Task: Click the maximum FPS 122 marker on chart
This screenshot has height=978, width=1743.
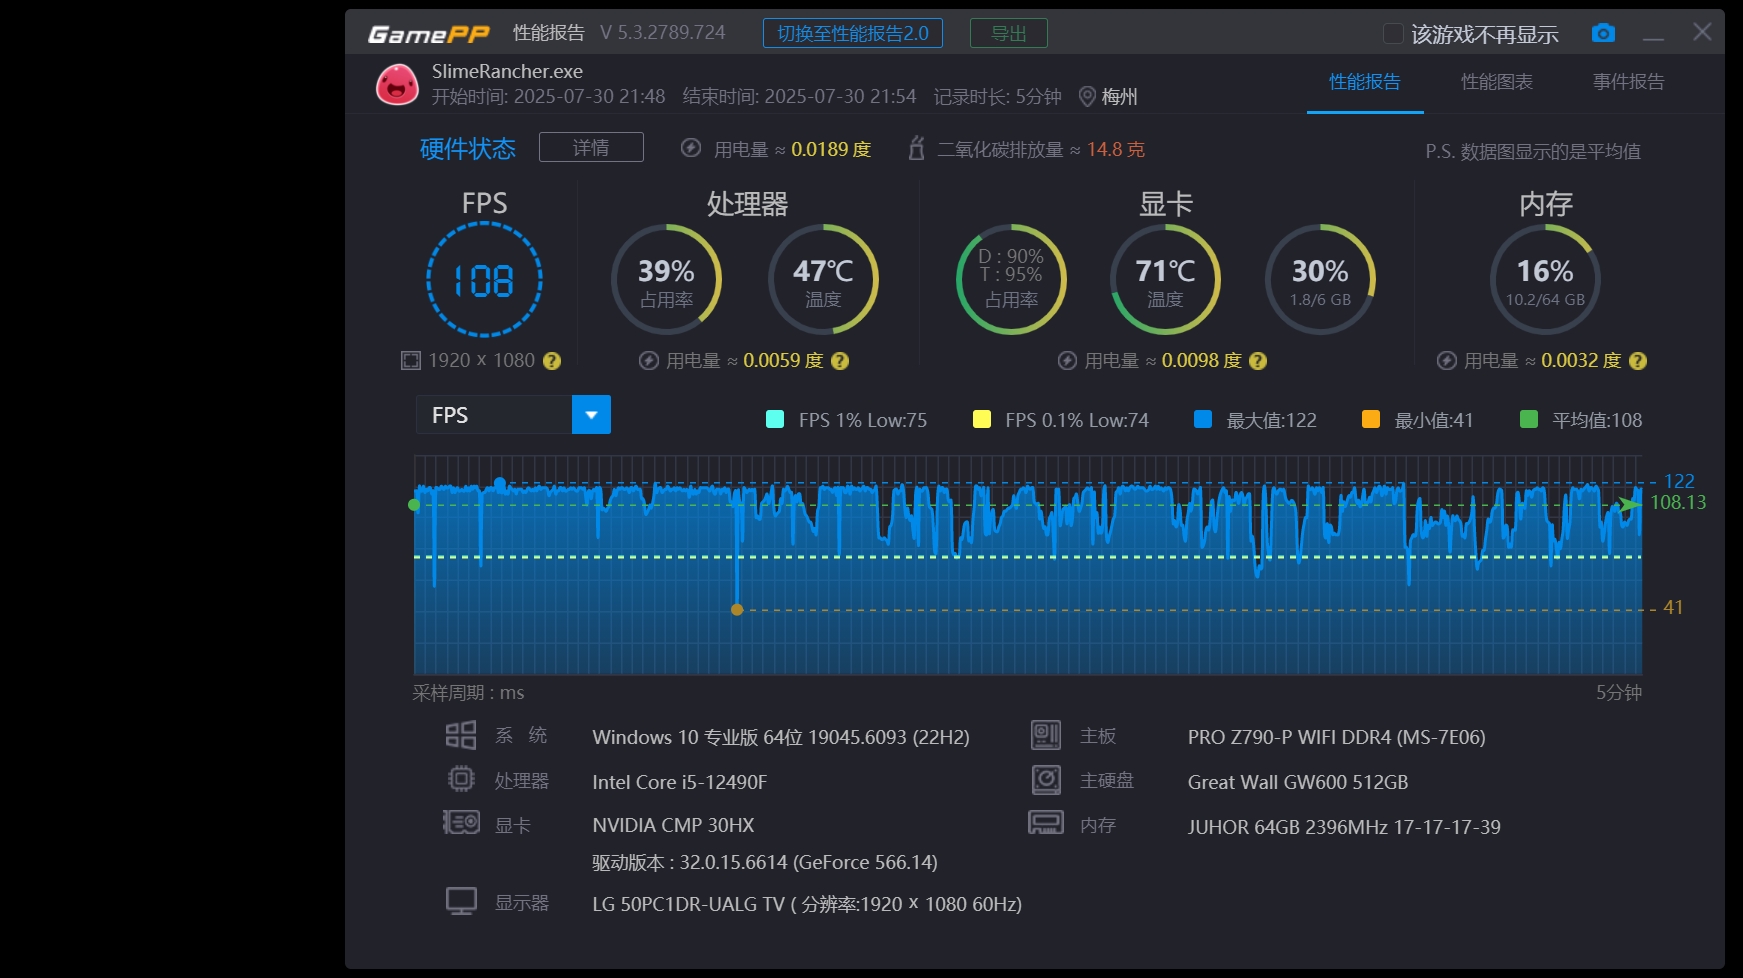Action: tap(500, 483)
